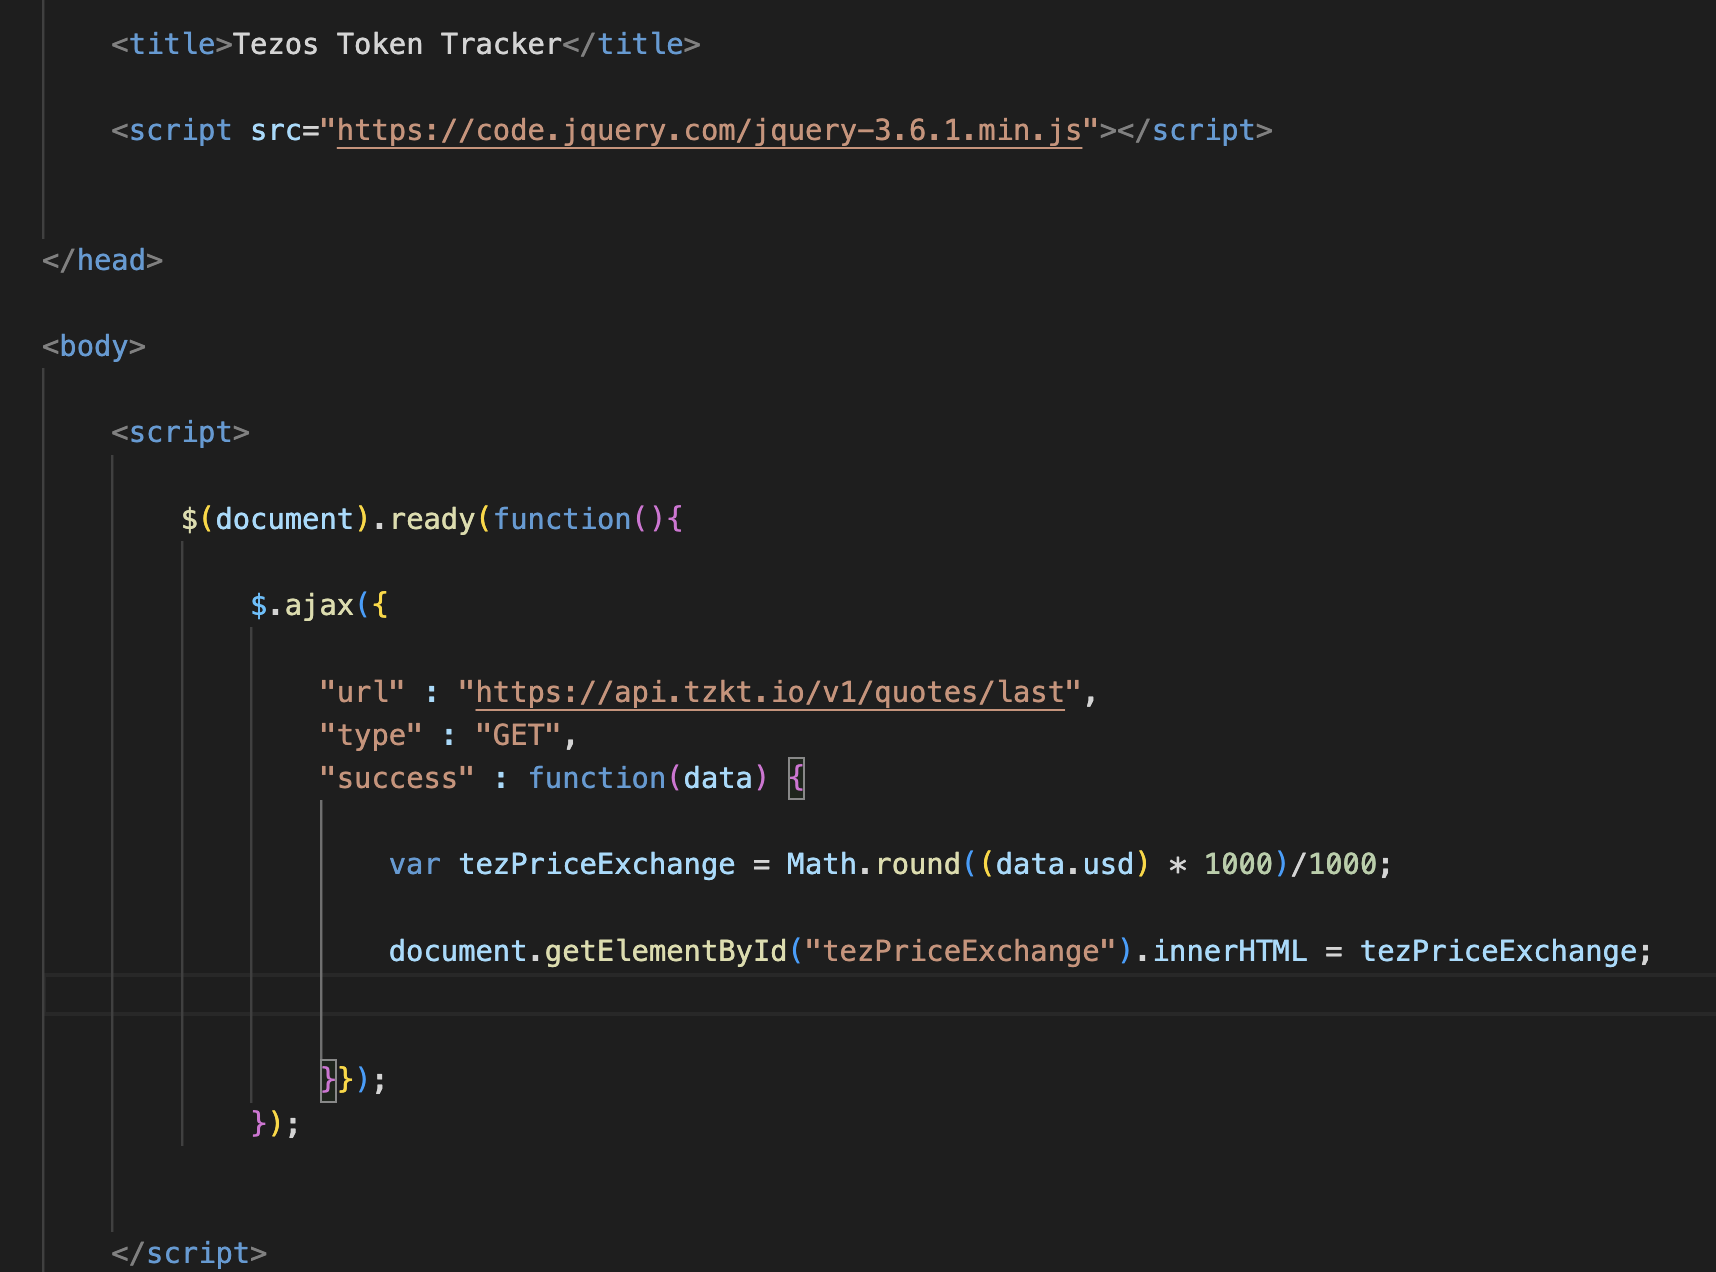This screenshot has height=1272, width=1716.
Task: Click the closing head tag
Action: [102, 261]
